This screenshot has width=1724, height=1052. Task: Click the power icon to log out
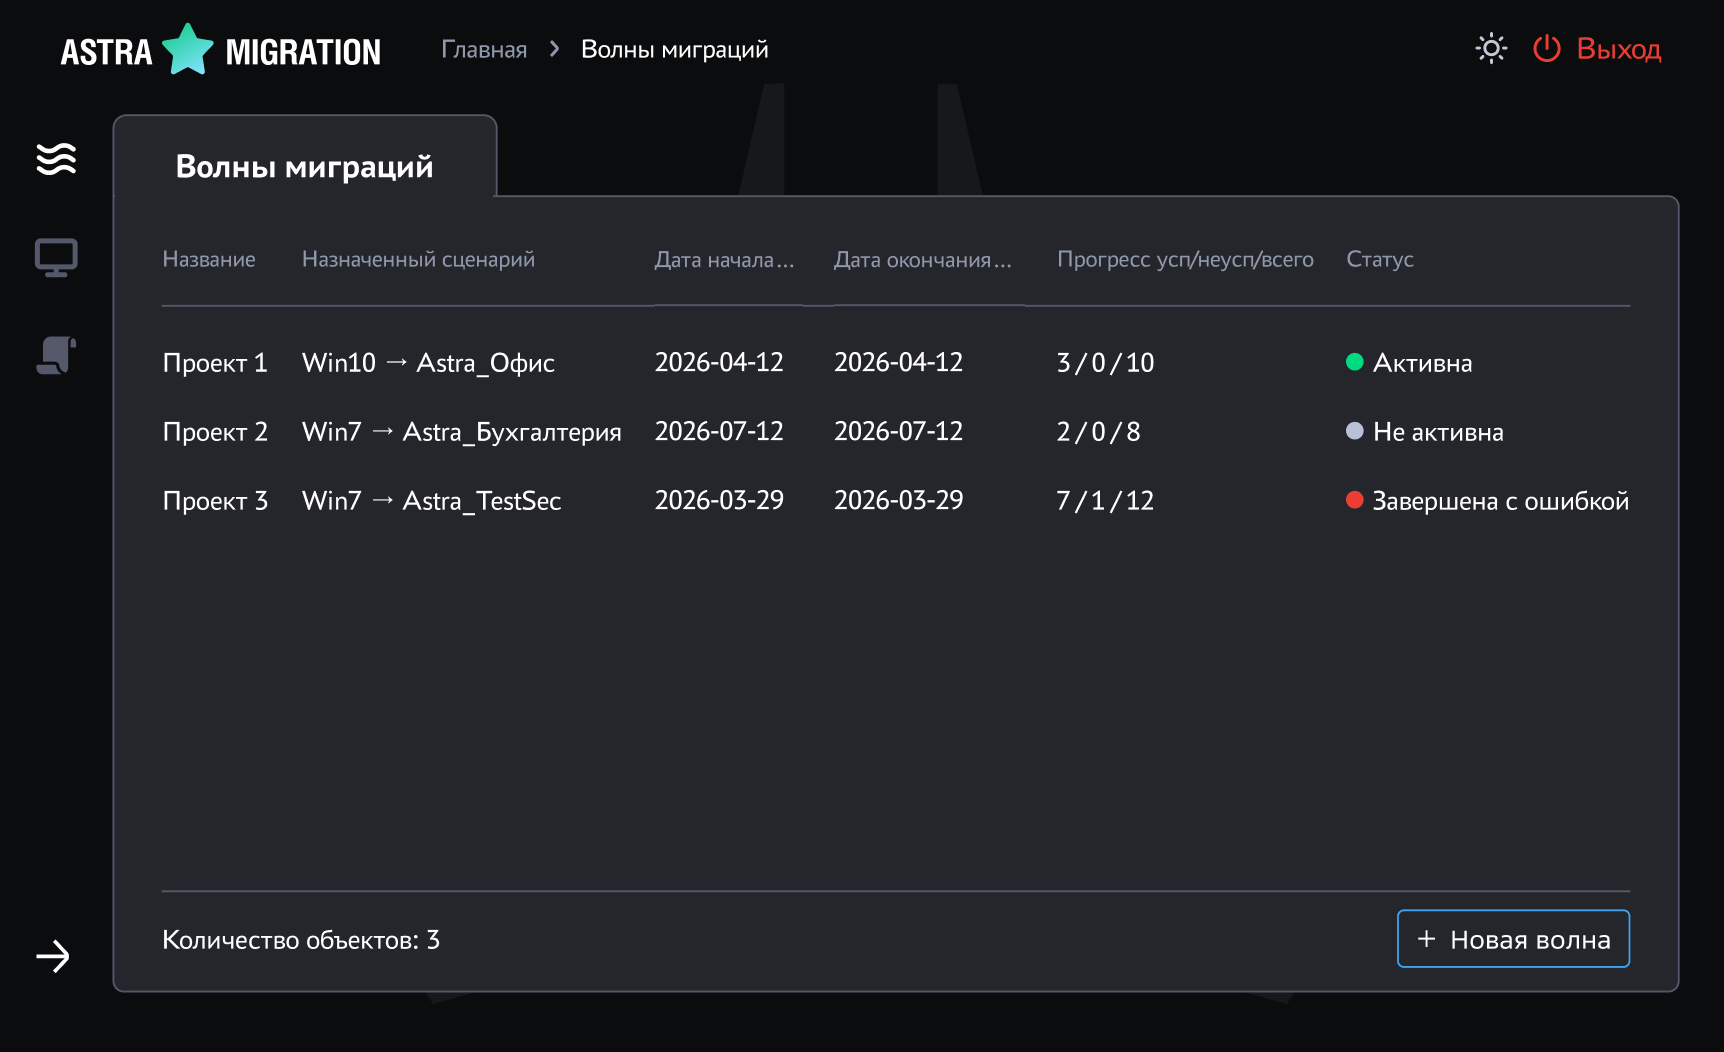1546,49
